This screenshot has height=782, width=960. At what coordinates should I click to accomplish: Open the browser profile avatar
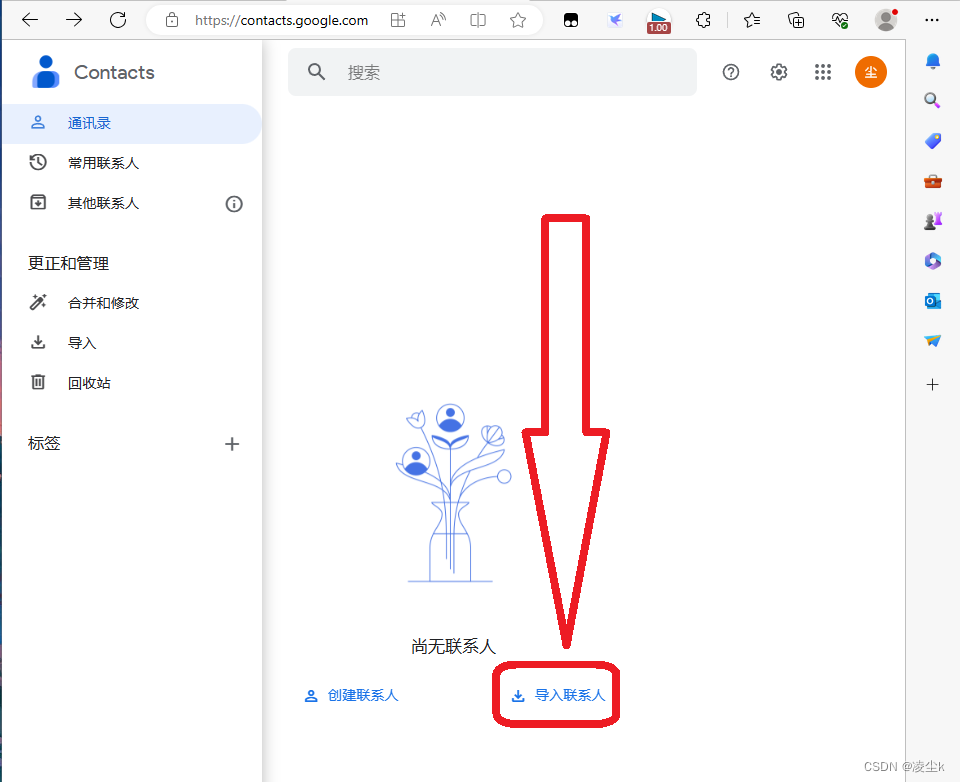coord(886,20)
